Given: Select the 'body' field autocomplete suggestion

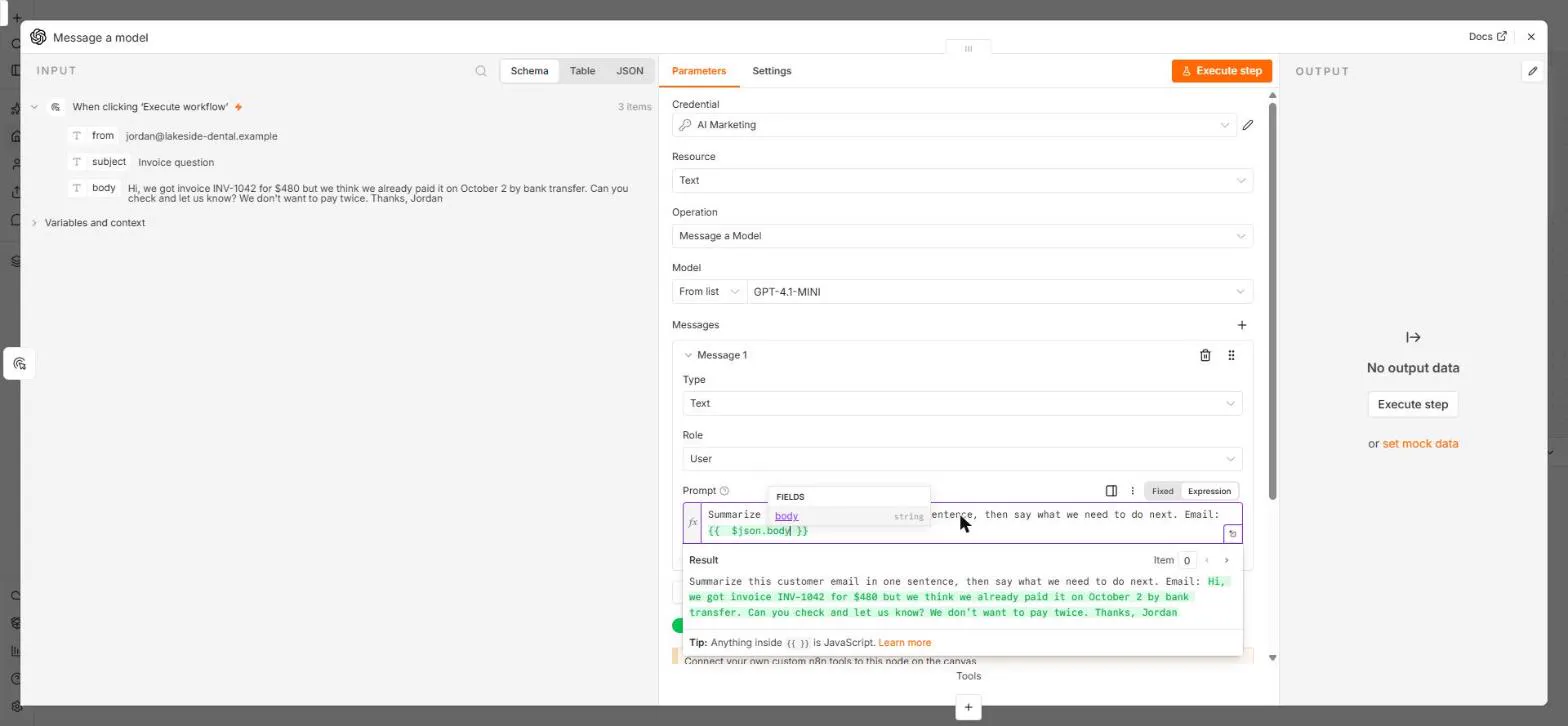Looking at the screenshot, I should coord(849,516).
